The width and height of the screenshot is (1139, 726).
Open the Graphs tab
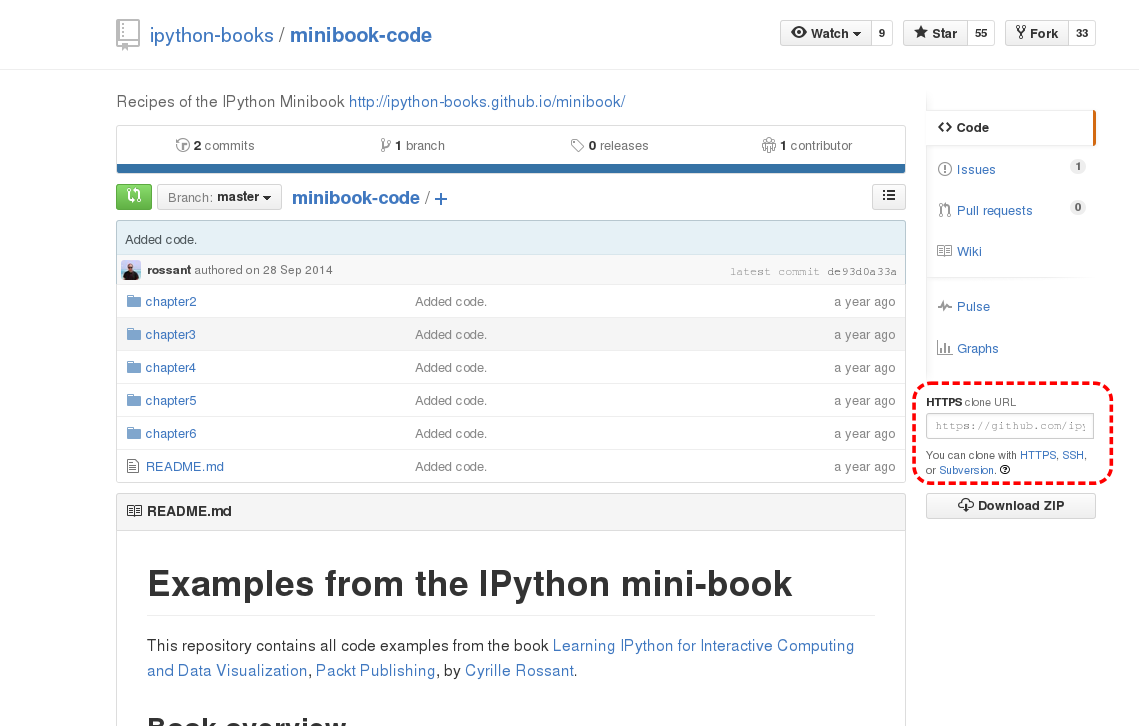coord(978,348)
